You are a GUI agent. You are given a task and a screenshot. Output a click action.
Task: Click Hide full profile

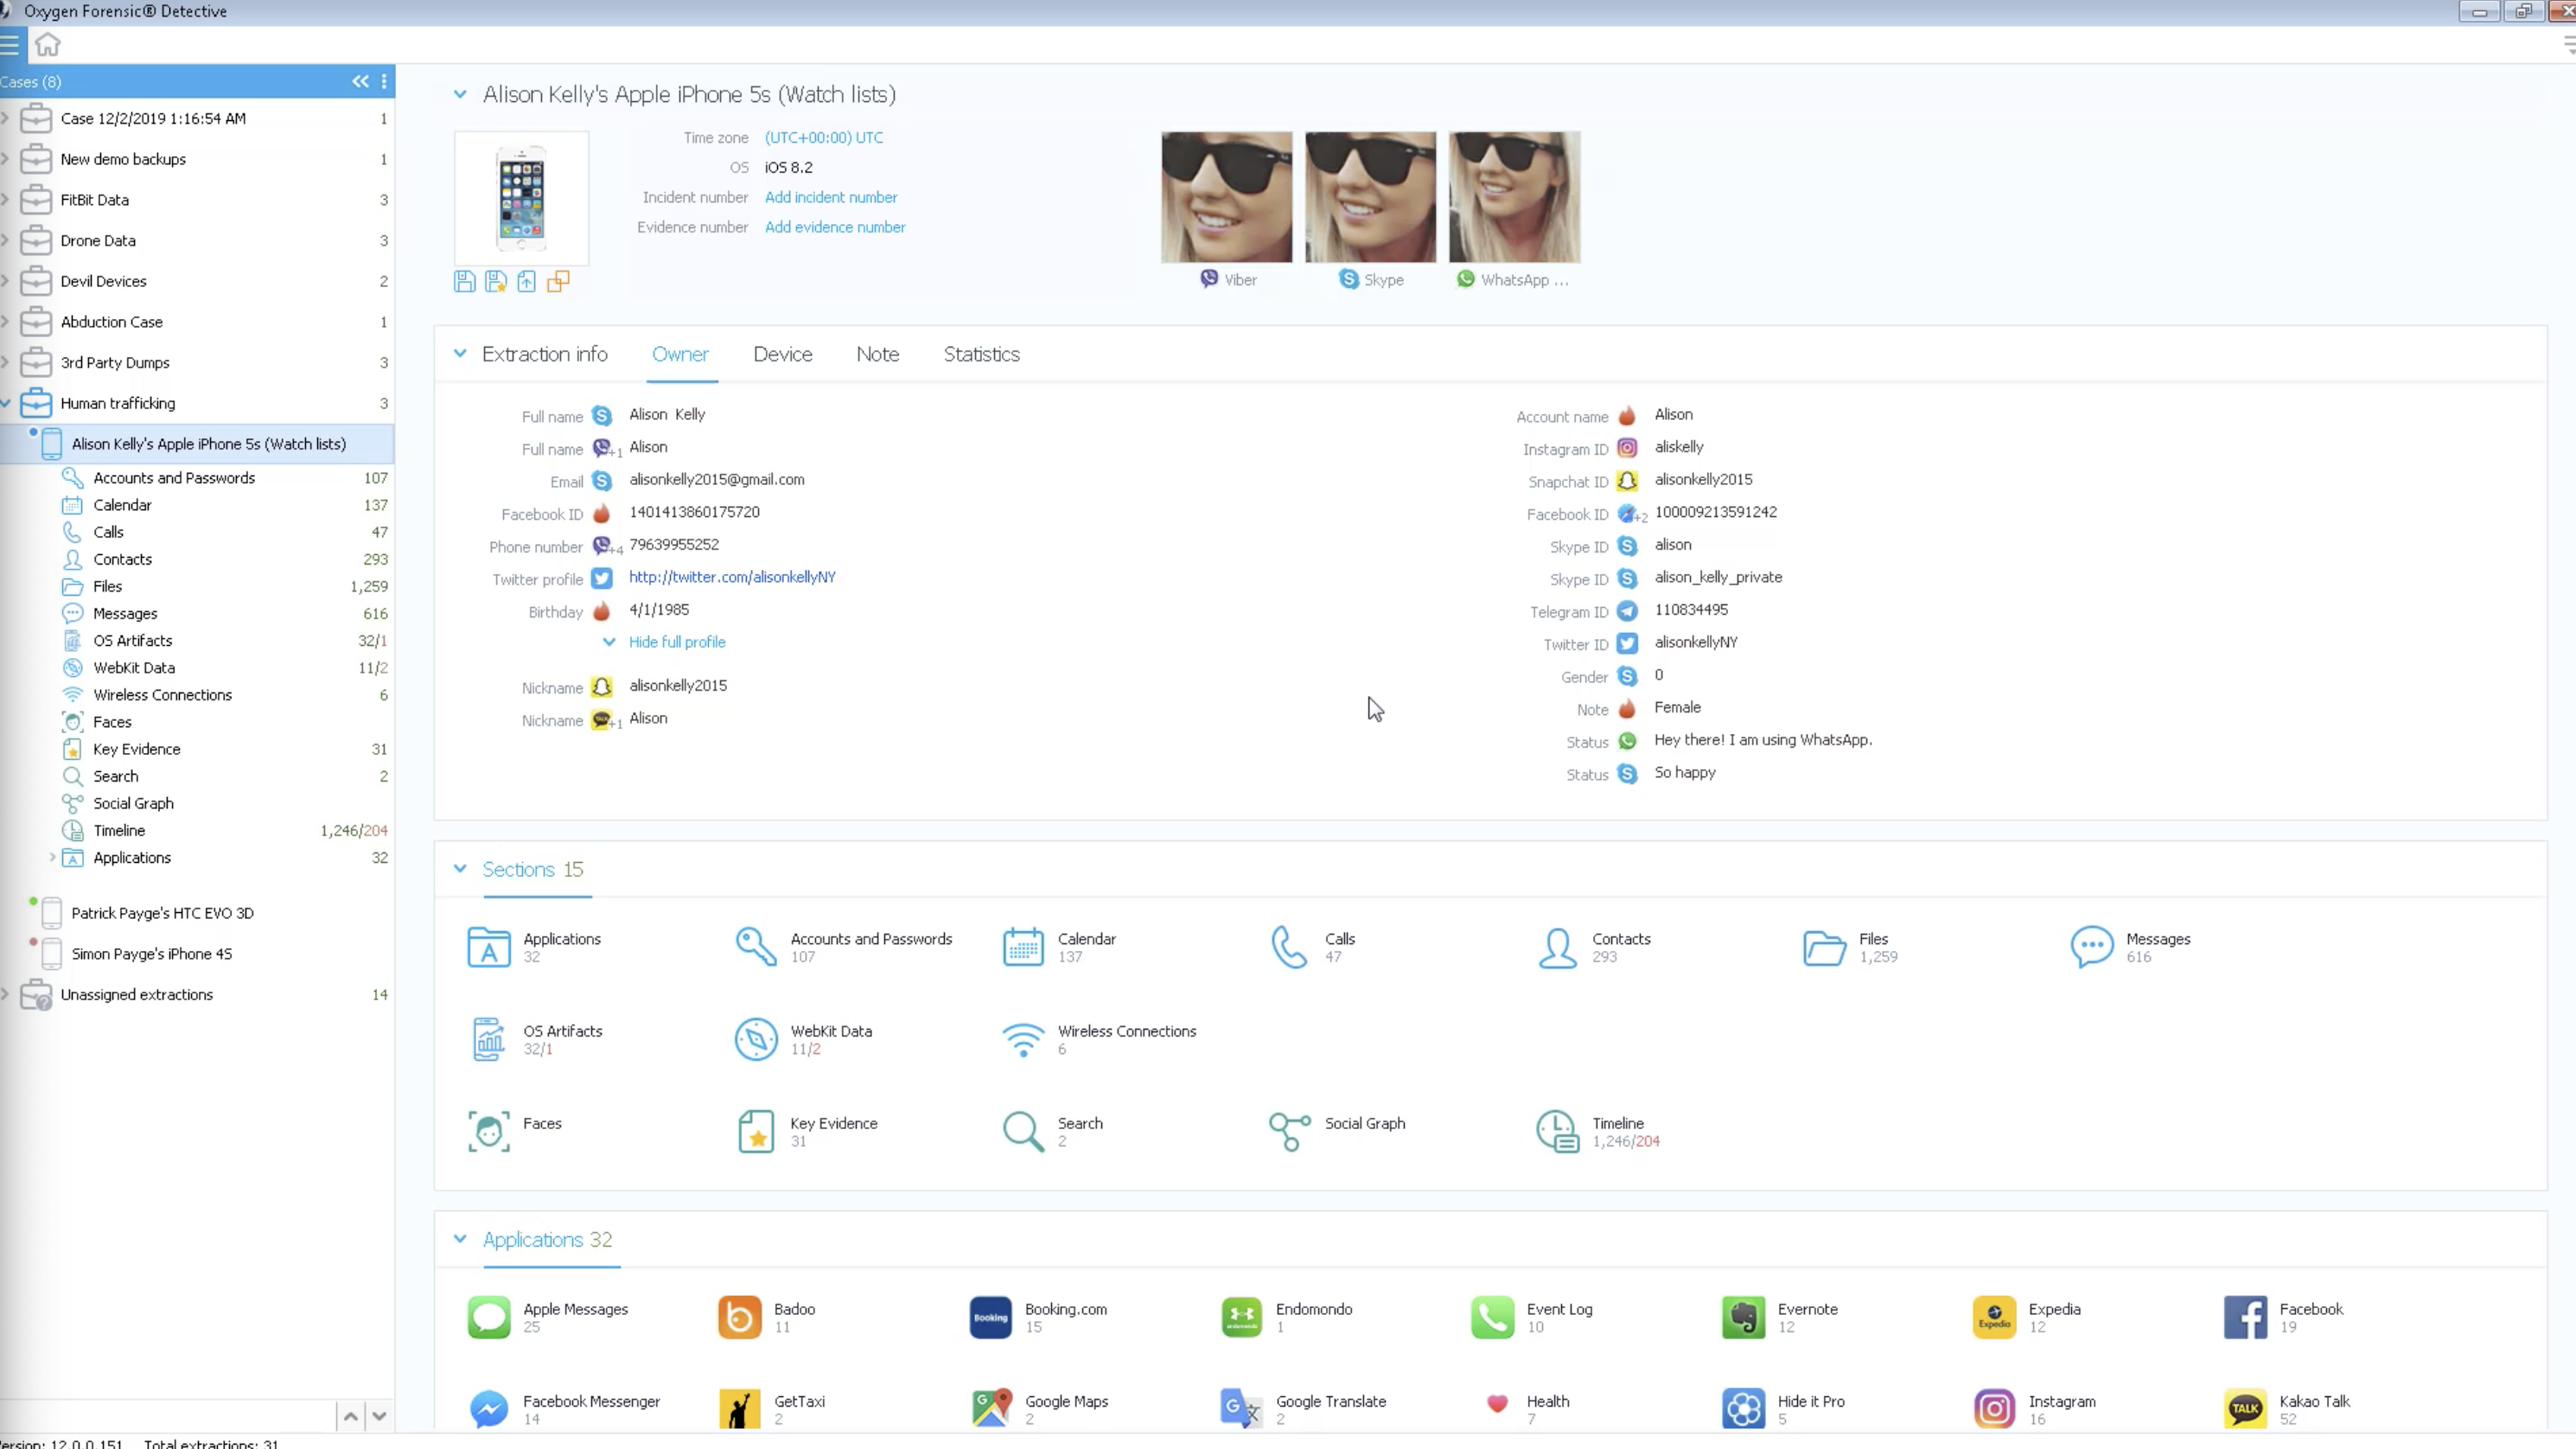pyautogui.click(x=677, y=642)
